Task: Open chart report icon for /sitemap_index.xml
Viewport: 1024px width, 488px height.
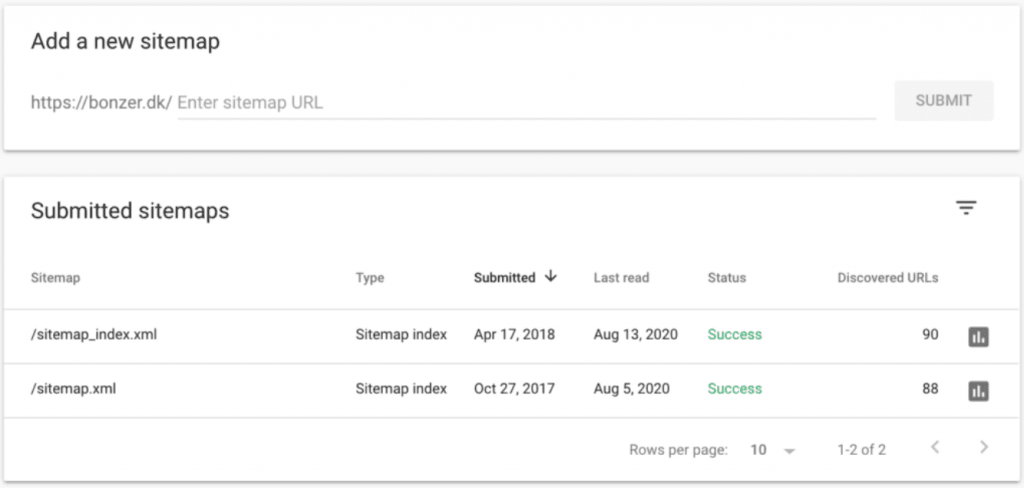Action: [978, 336]
